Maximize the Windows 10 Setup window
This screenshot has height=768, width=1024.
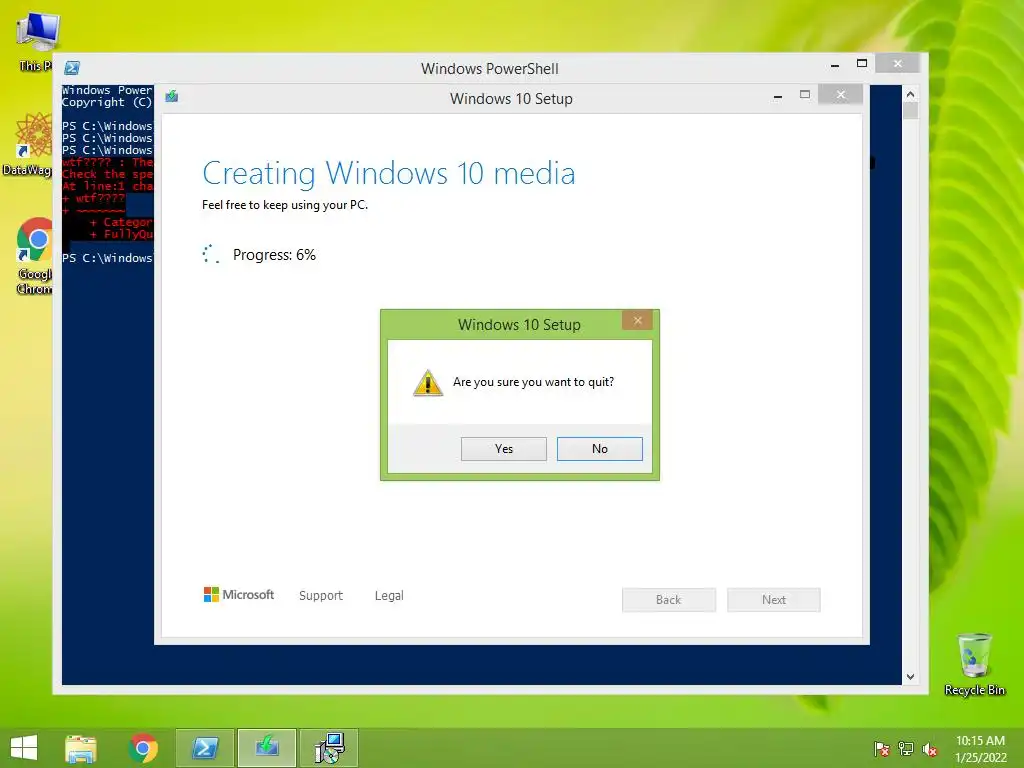point(805,95)
